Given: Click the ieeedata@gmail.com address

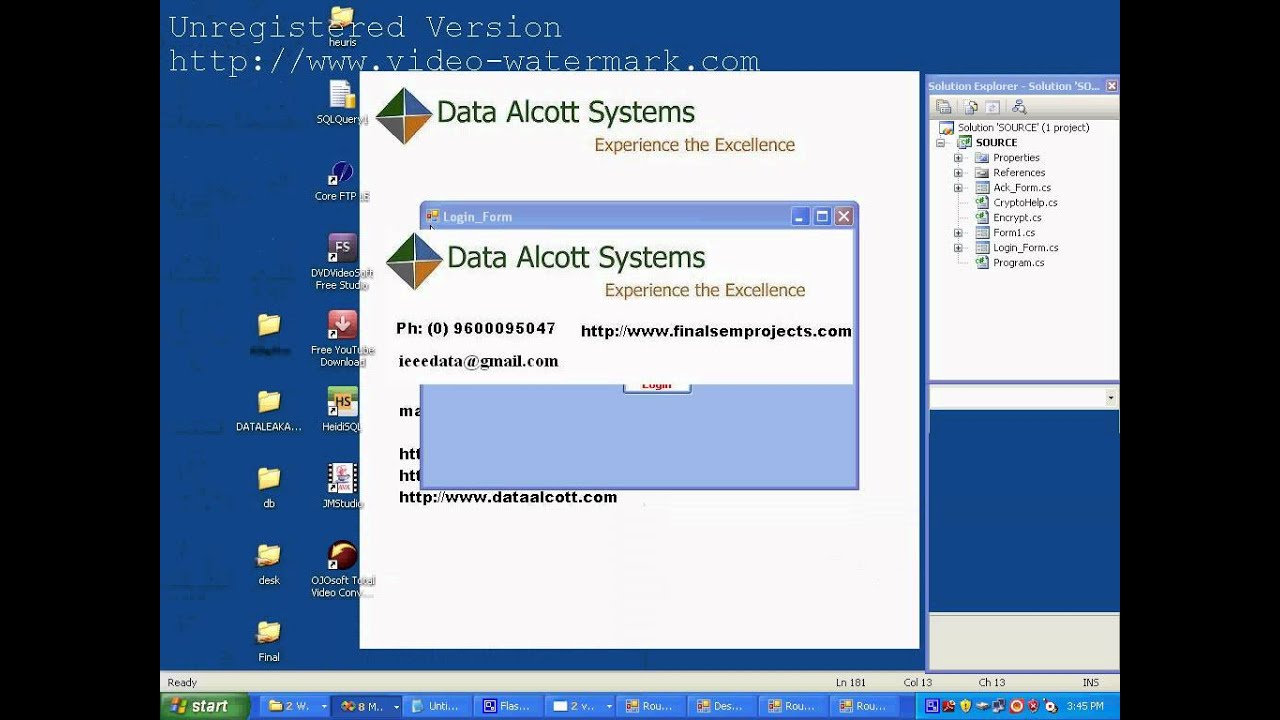Looking at the screenshot, I should pyautogui.click(x=478, y=361).
